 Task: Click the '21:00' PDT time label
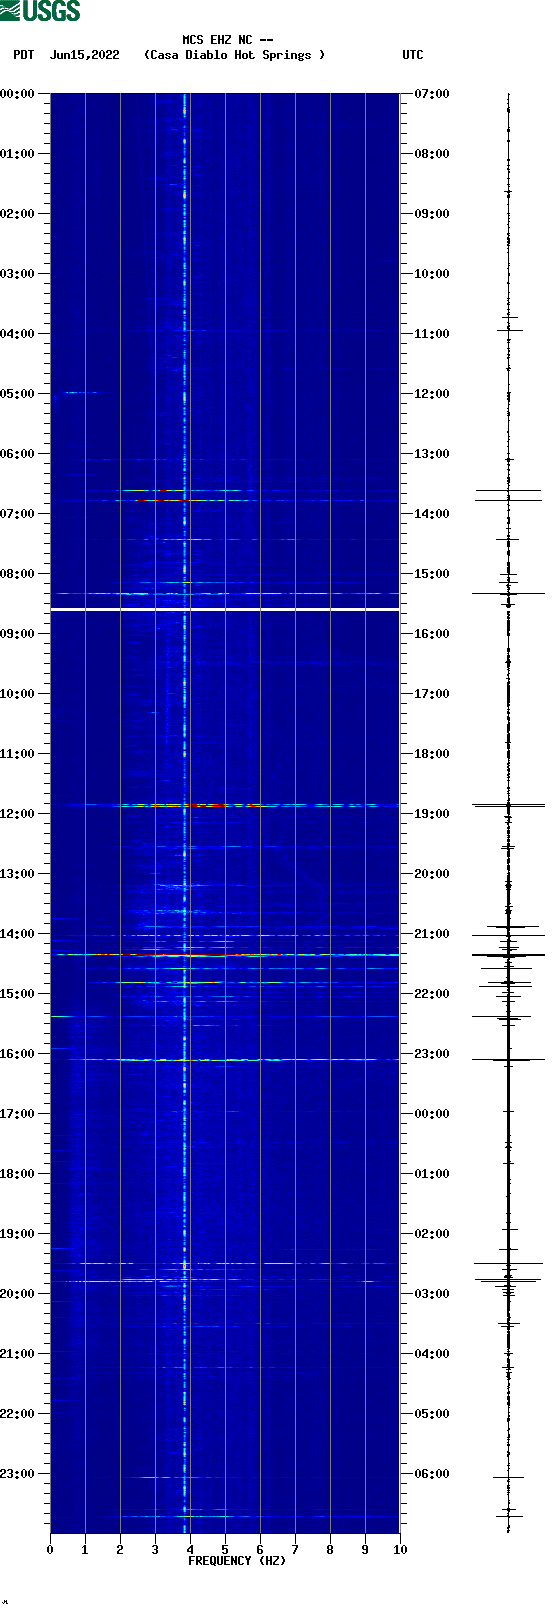point(17,1354)
